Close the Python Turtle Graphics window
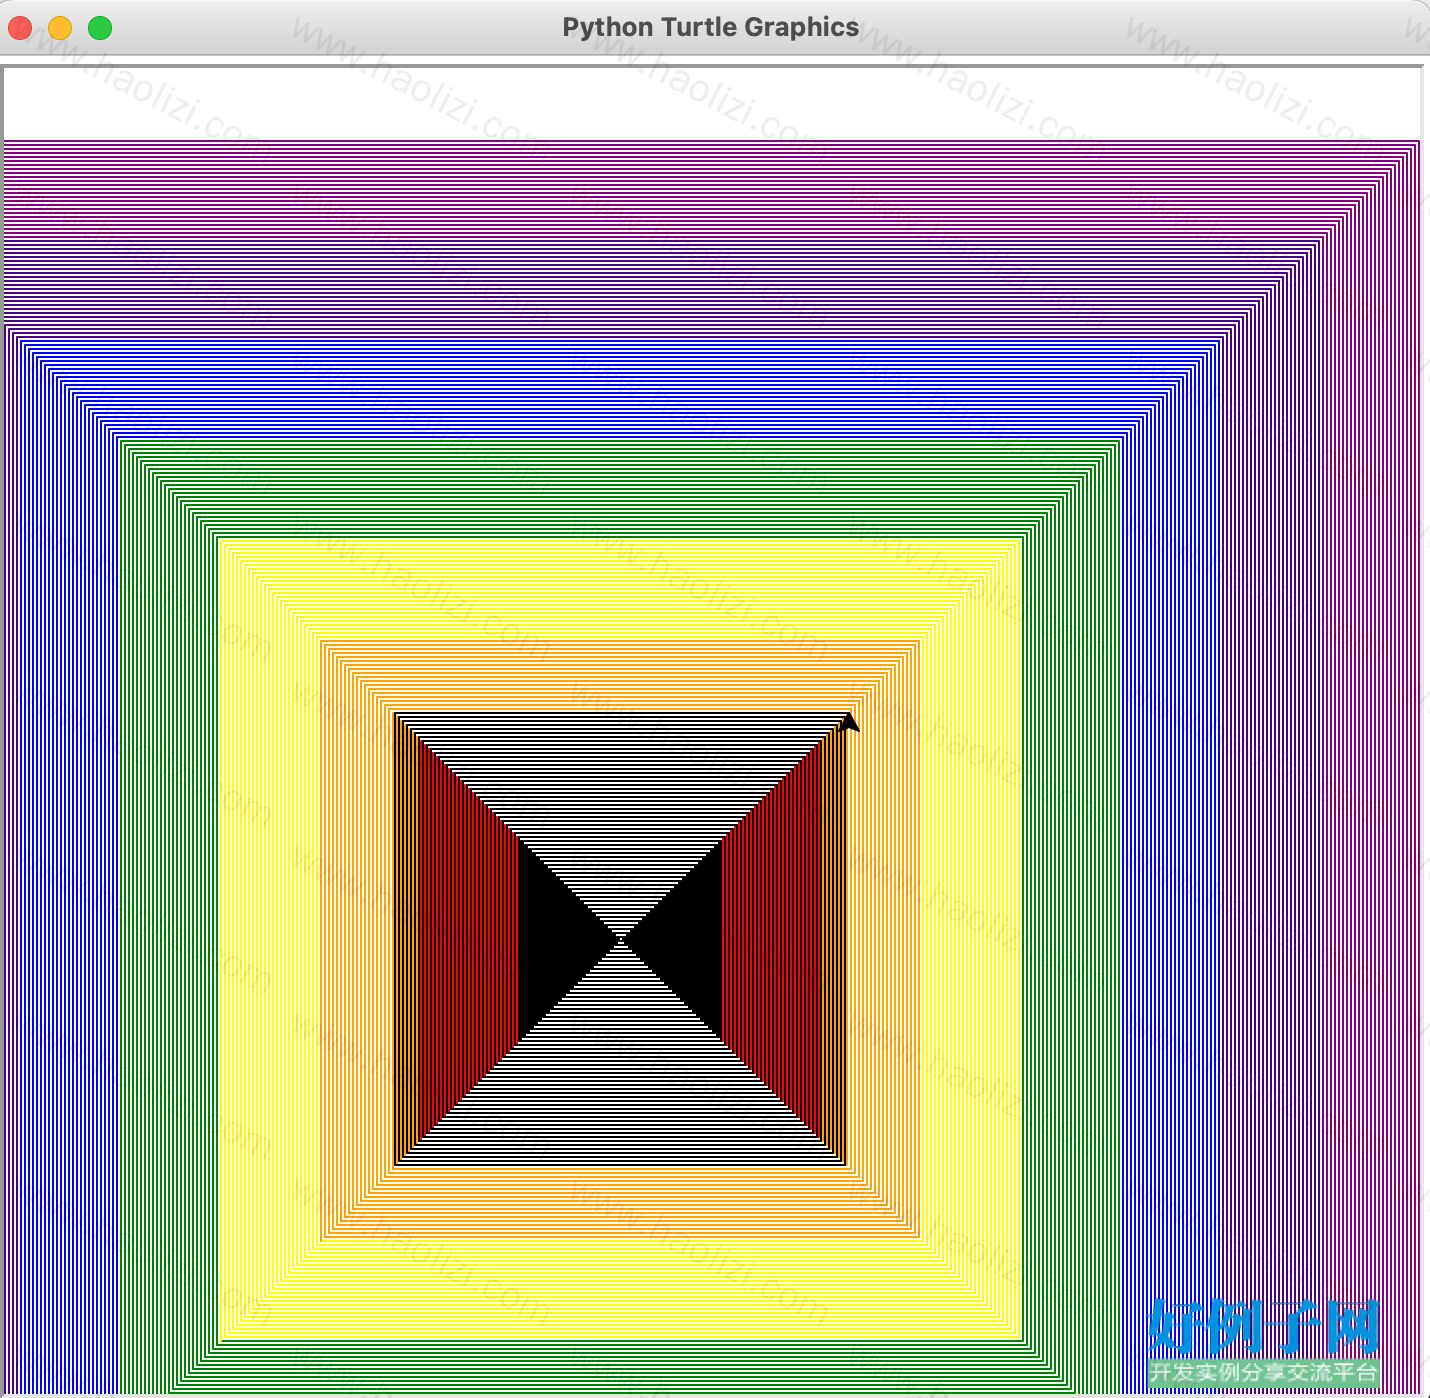 click(20, 28)
